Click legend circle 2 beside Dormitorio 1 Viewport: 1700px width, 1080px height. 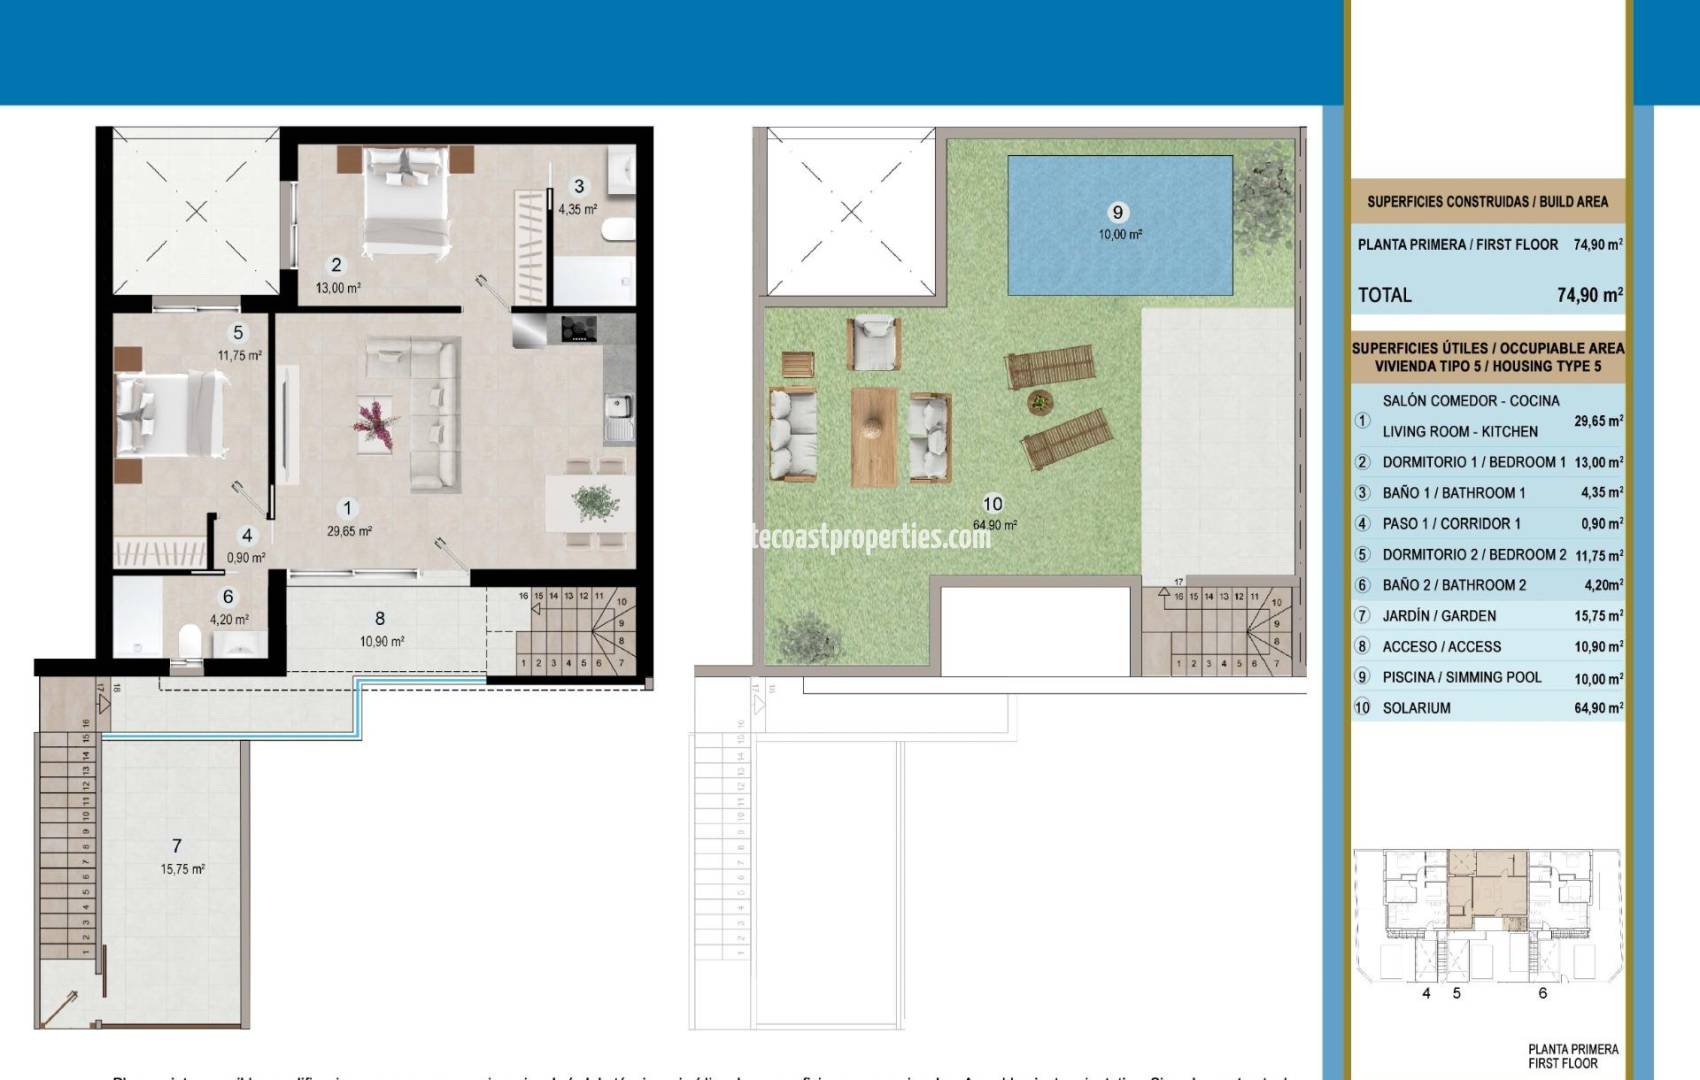tap(1362, 462)
